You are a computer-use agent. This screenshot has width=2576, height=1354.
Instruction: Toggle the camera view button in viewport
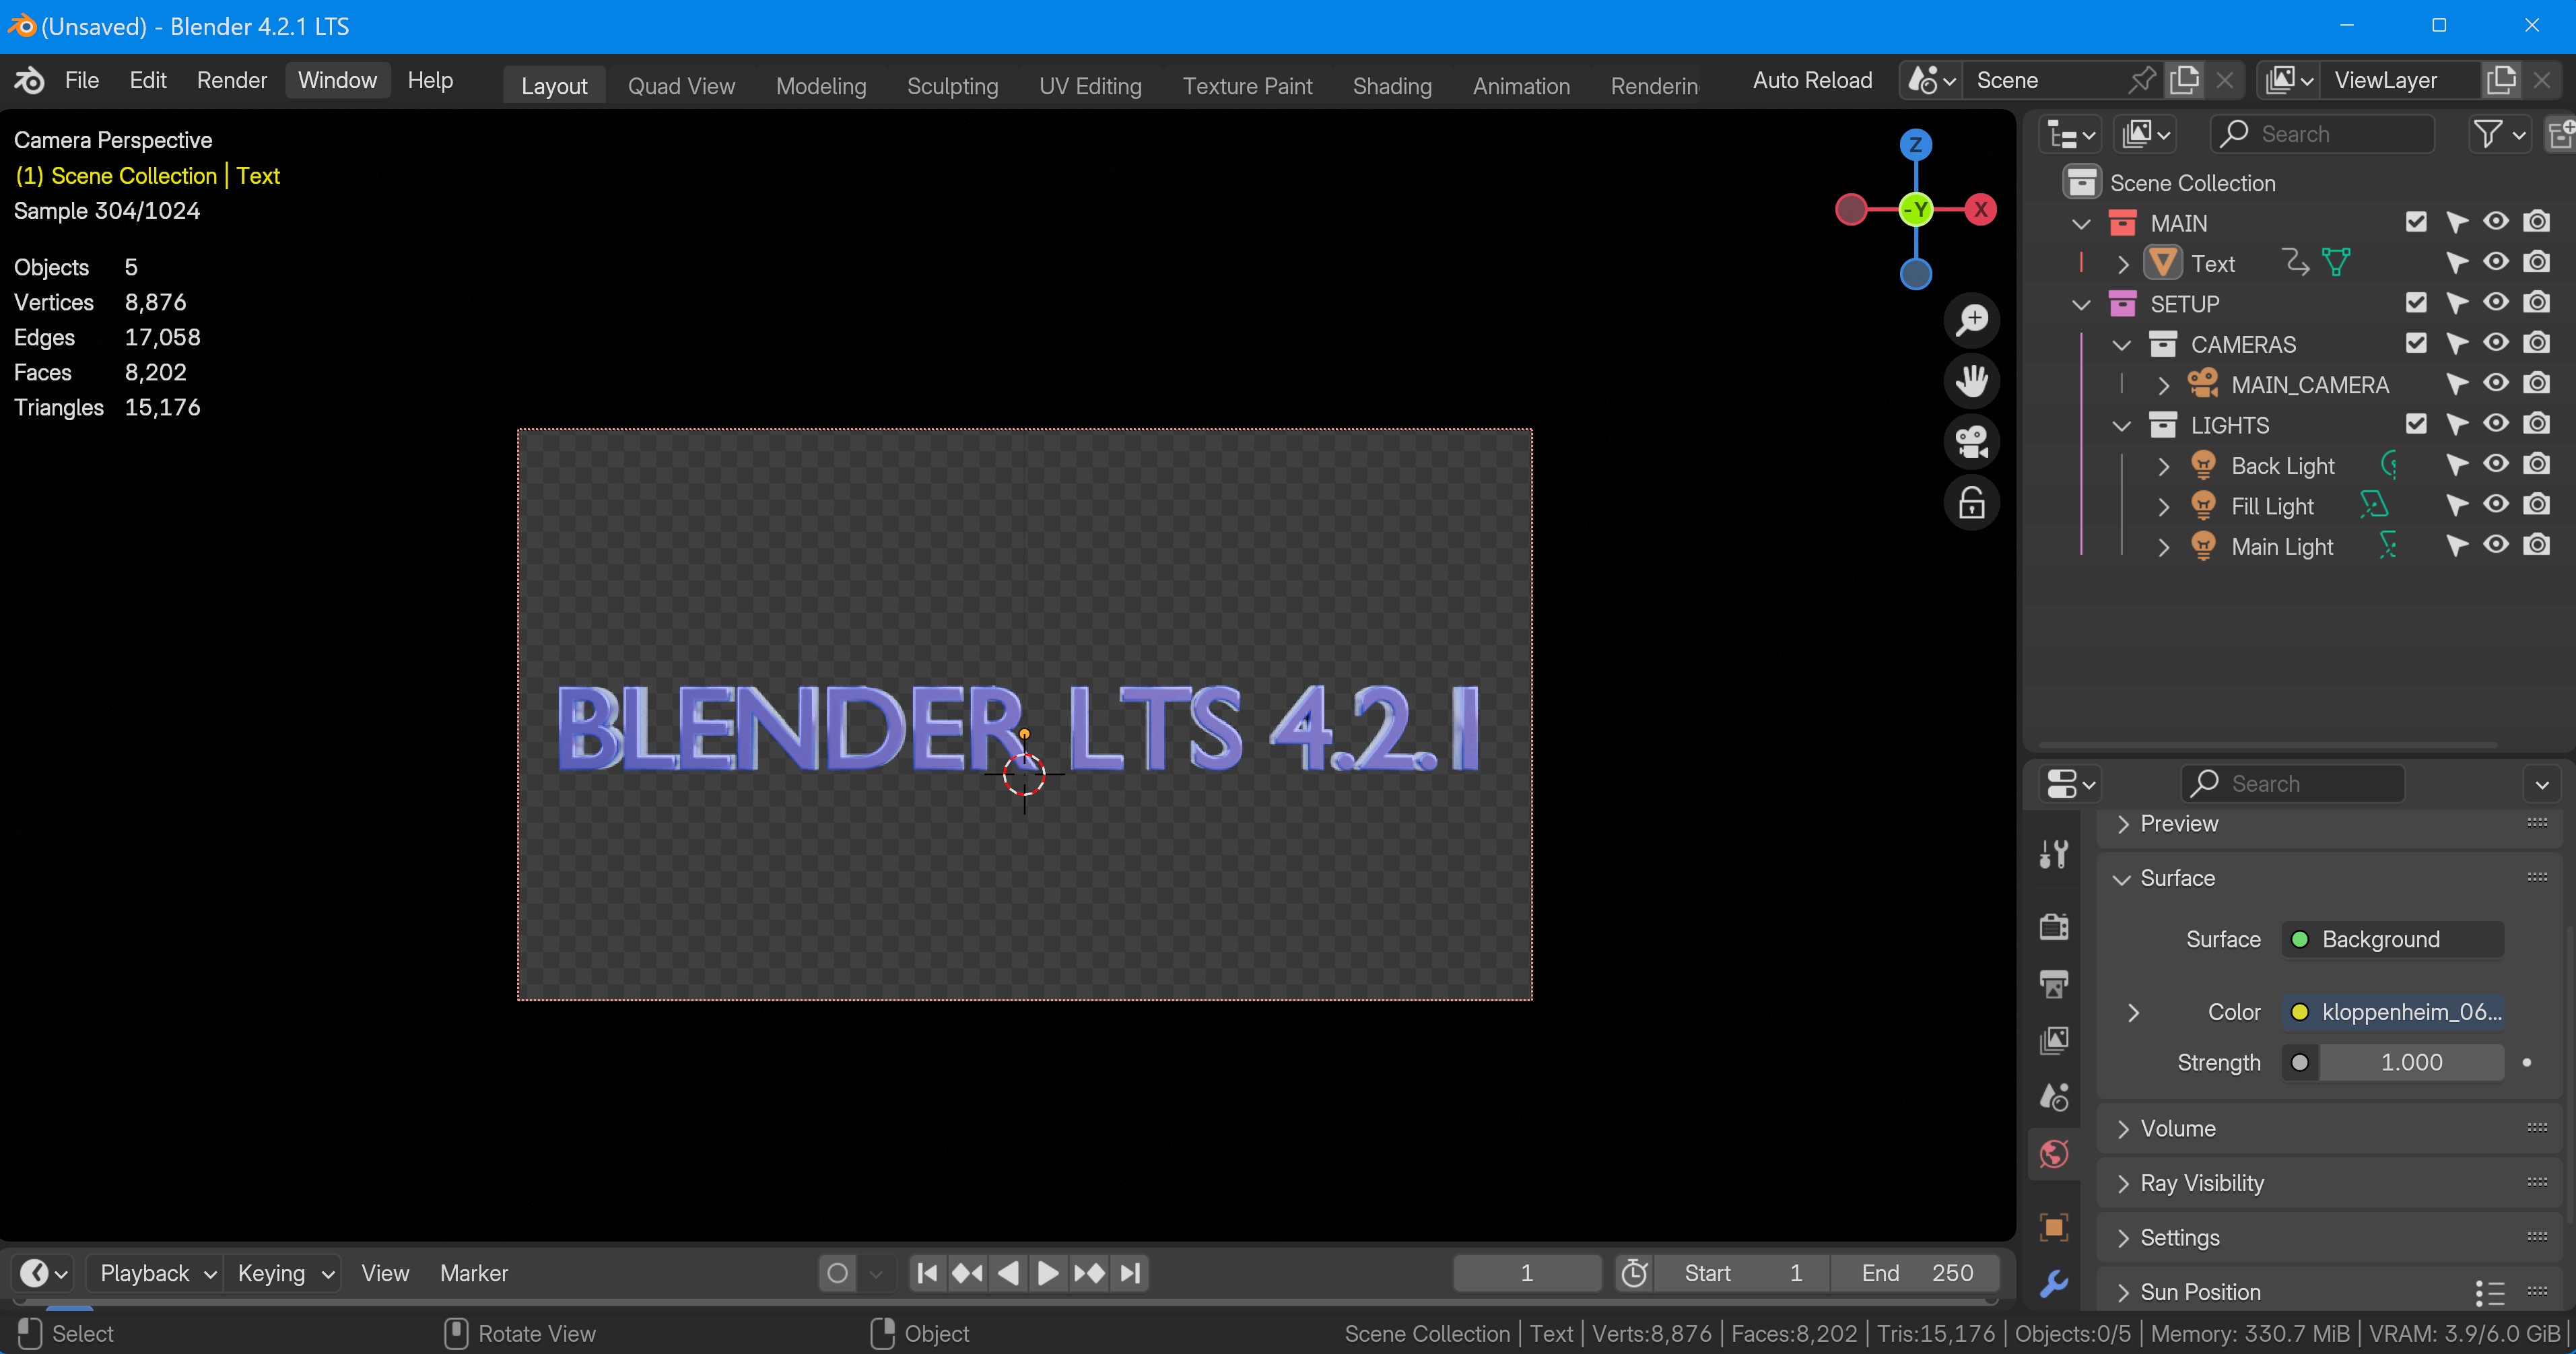1972,441
